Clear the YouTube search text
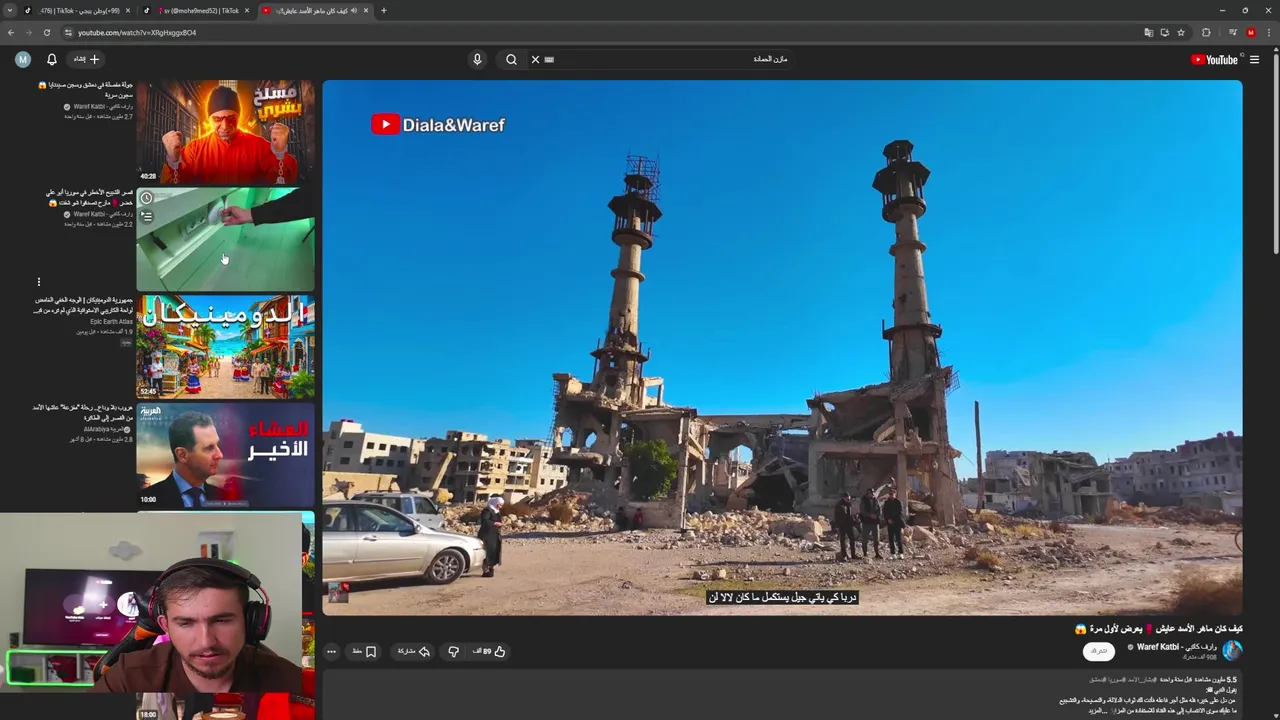1280x720 pixels. [535, 59]
